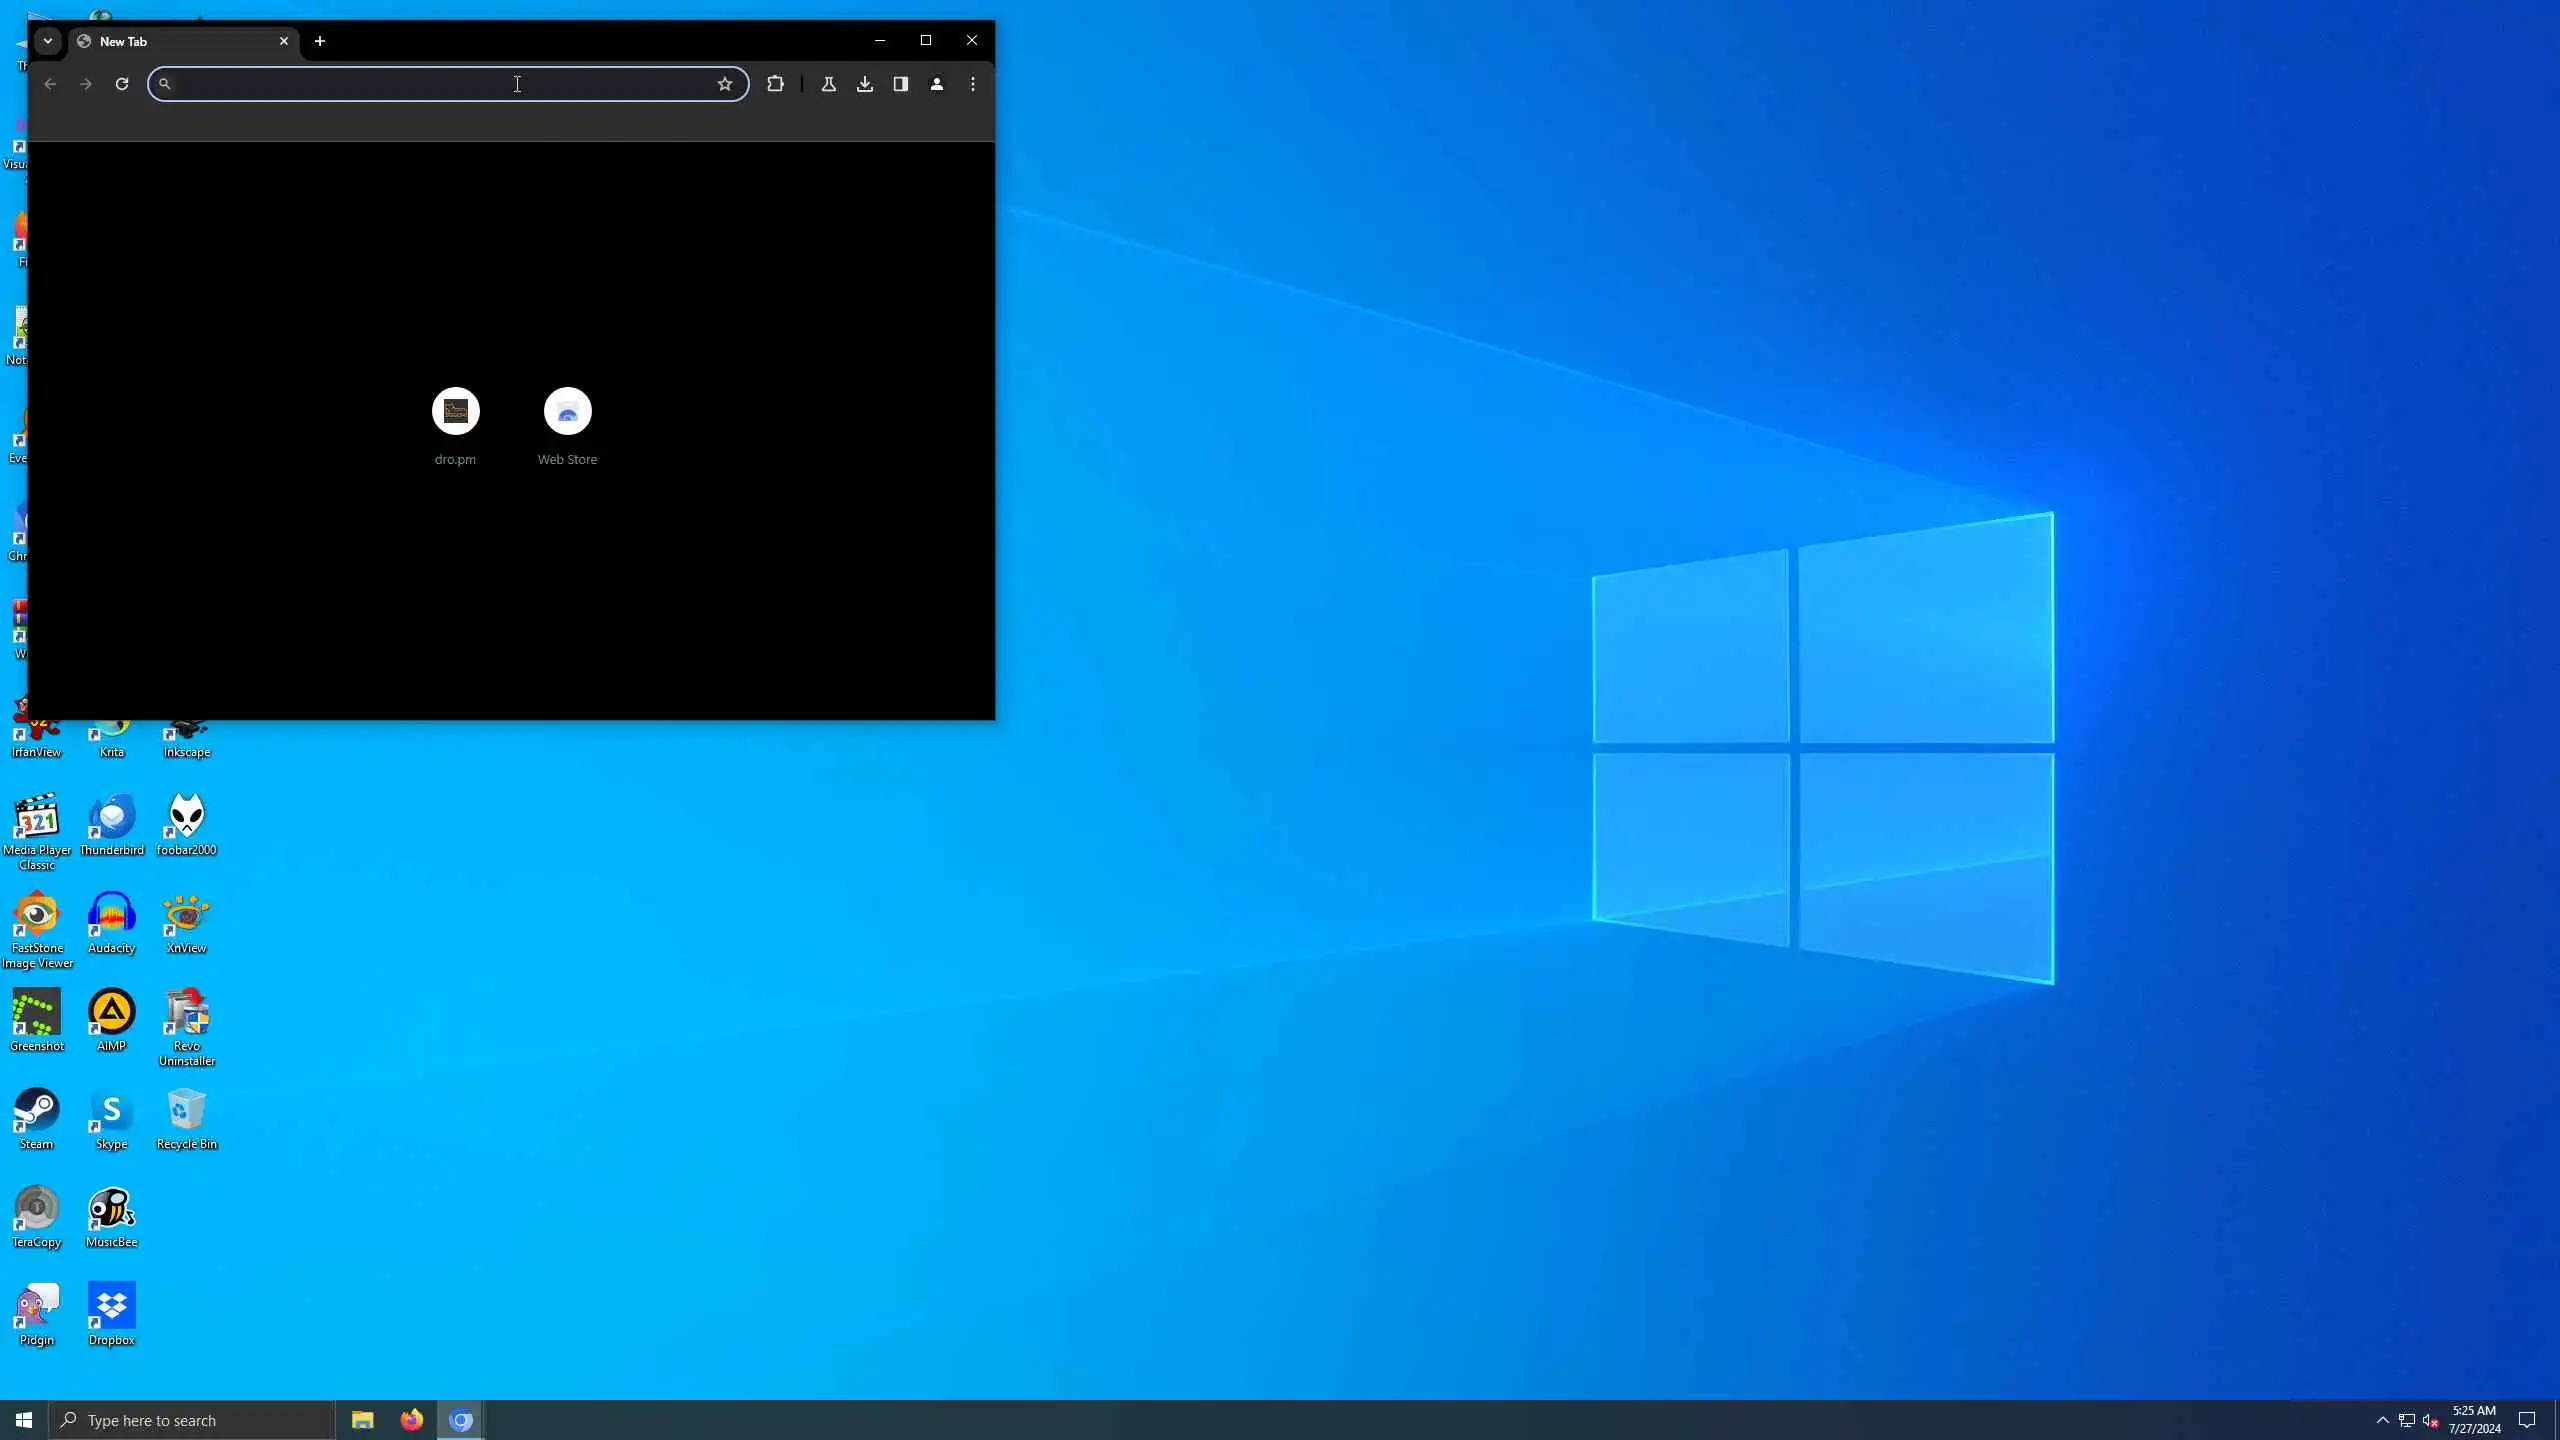
Task: Expand the tab search dropdown arrow
Action: click(x=47, y=41)
